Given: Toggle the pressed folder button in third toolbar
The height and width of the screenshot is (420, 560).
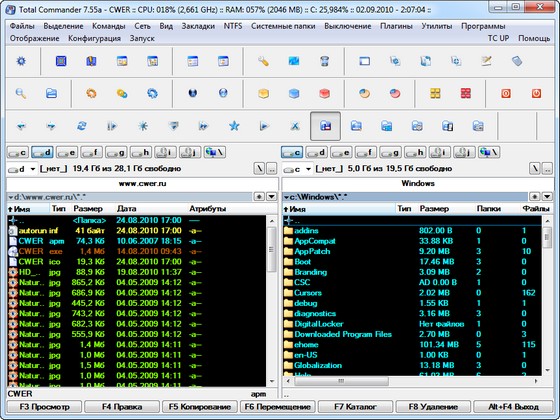Looking at the screenshot, I should [x=325, y=126].
